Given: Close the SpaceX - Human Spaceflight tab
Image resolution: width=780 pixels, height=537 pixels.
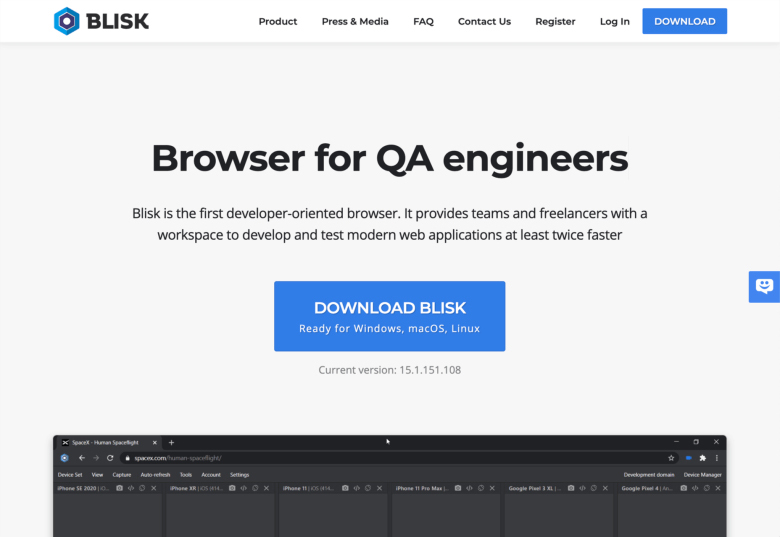Looking at the screenshot, I should click(155, 443).
